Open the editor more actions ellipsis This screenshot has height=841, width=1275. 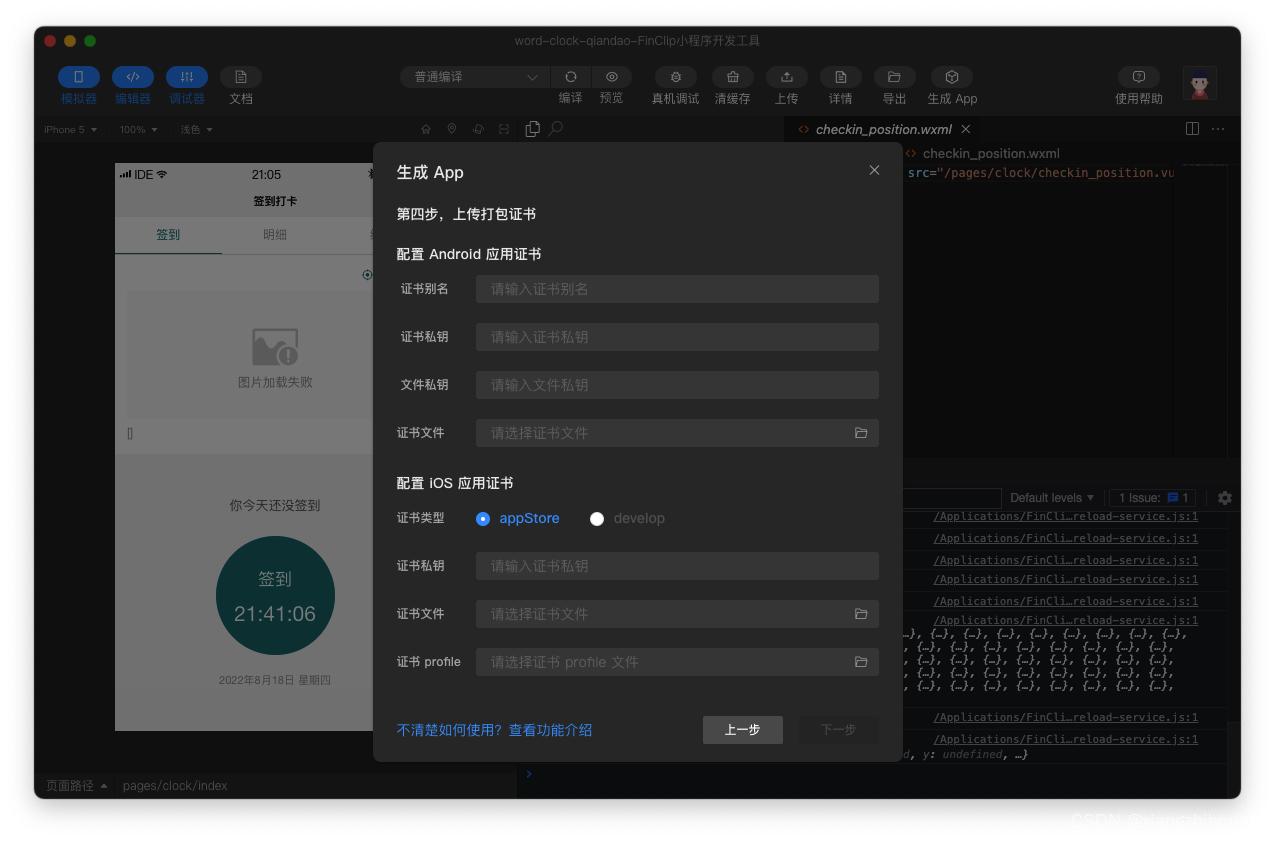point(1217,129)
